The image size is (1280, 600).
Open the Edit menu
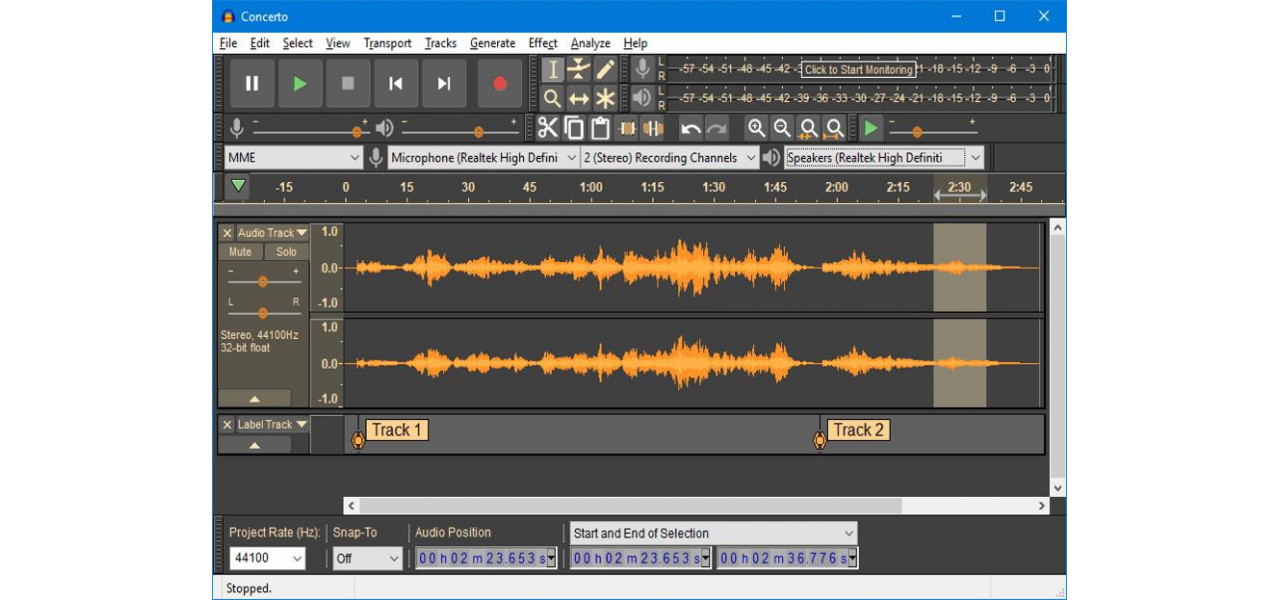(260, 43)
